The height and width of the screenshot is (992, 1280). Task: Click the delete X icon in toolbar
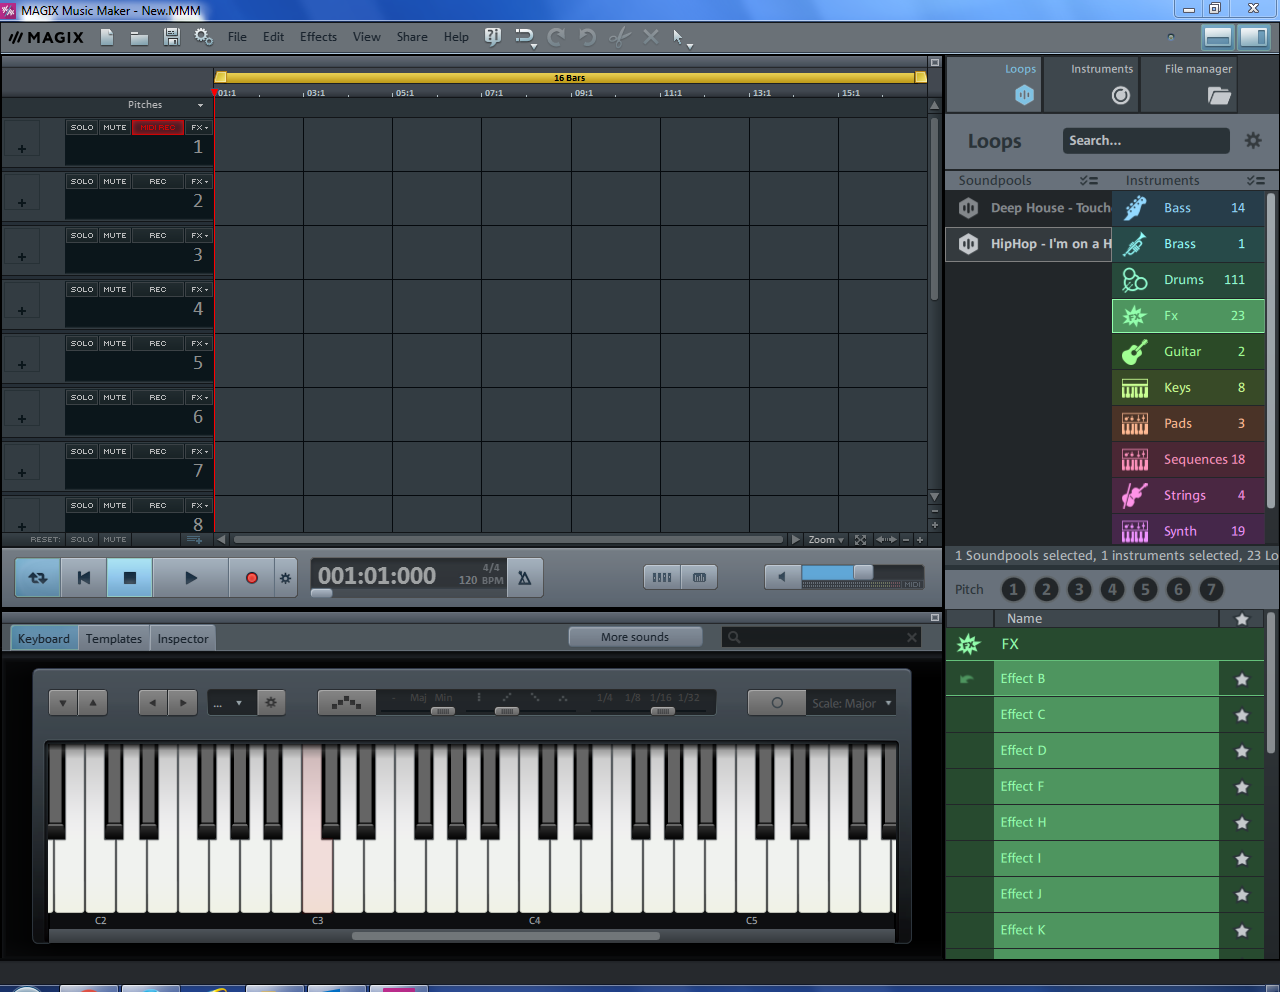(651, 37)
